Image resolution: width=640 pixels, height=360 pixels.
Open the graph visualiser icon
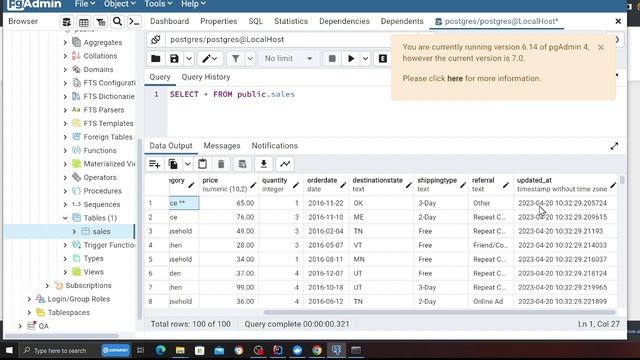pos(285,164)
